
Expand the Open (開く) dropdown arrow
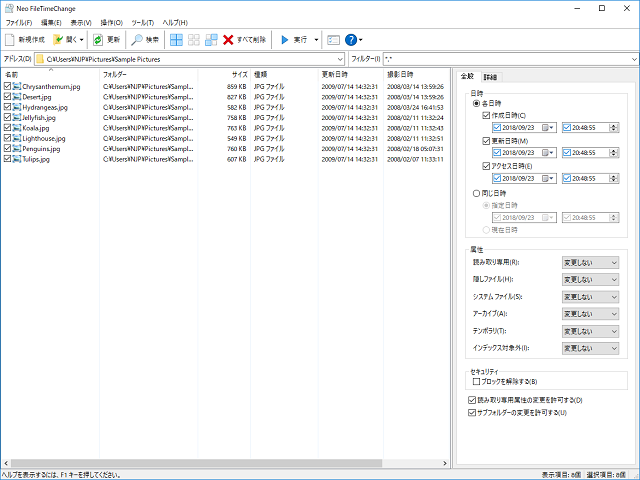(81, 40)
